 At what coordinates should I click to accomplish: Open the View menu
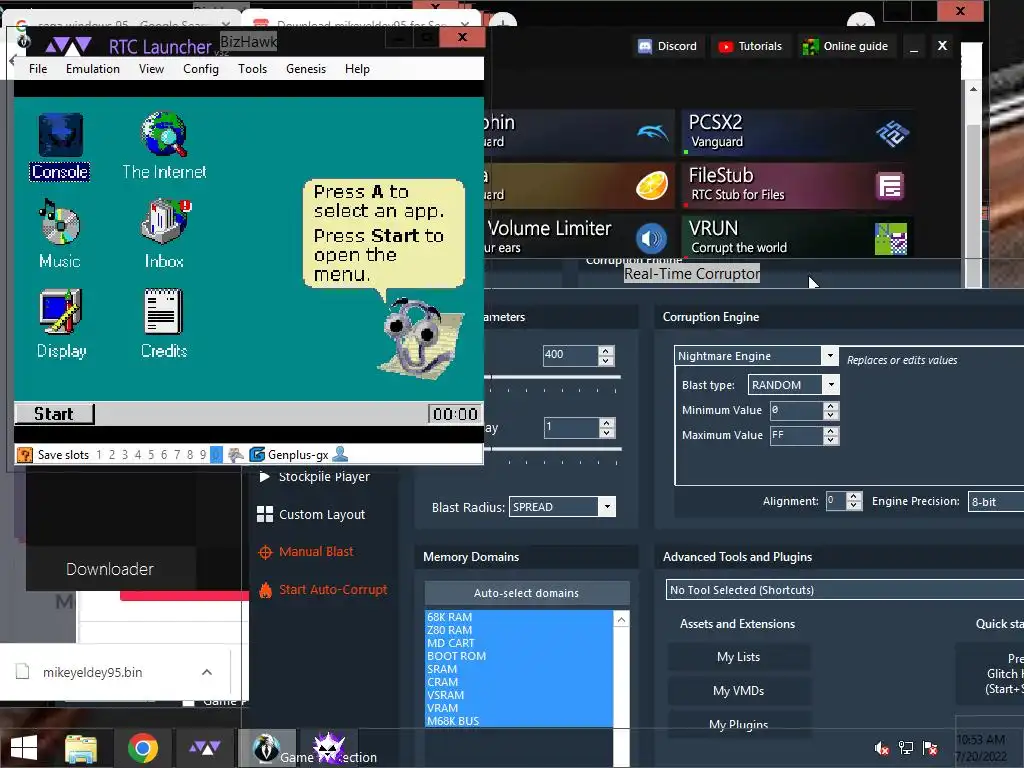151,69
